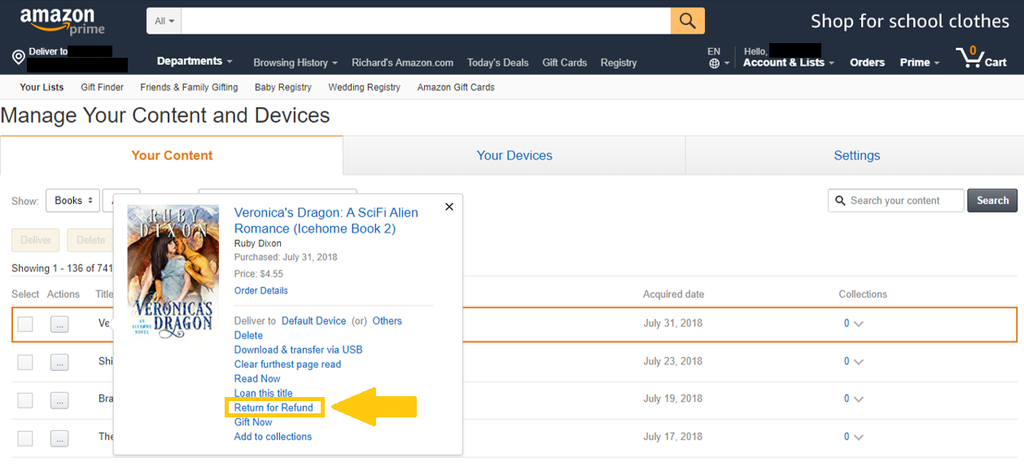Click Delete in the book popup menu
The image size is (1024, 467).
[x=248, y=335]
